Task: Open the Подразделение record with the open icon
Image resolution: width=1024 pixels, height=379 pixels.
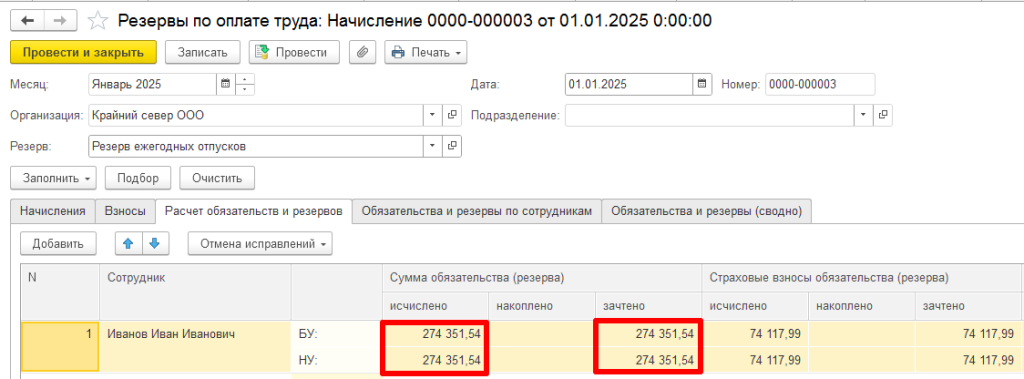Action: point(883,116)
